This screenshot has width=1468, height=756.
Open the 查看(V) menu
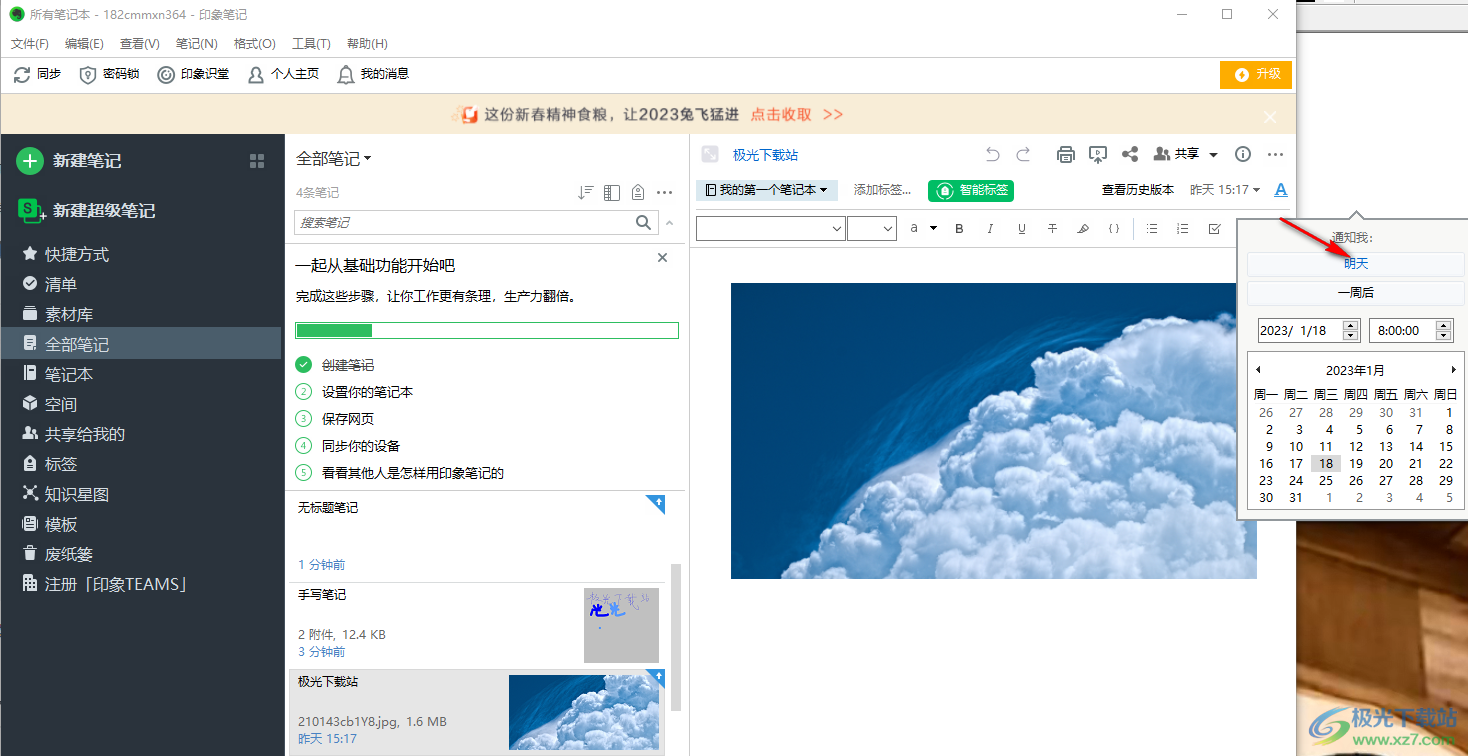coord(140,44)
